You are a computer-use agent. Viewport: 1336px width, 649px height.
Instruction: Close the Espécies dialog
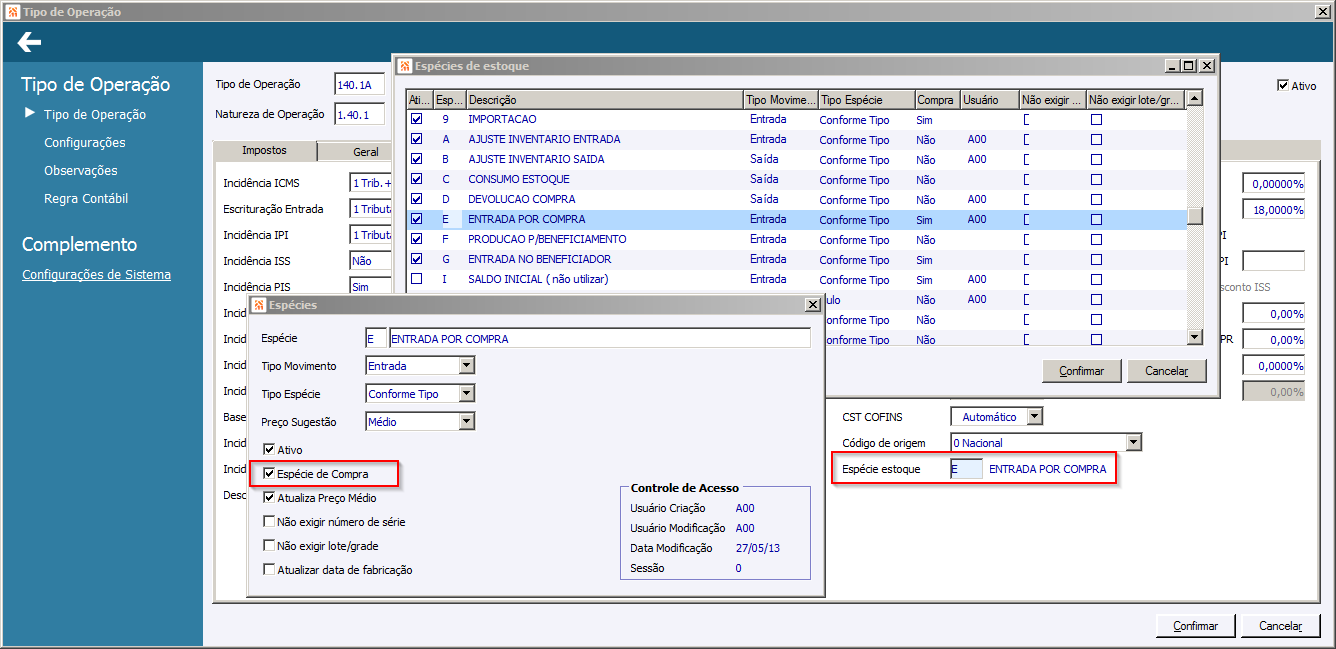[811, 305]
